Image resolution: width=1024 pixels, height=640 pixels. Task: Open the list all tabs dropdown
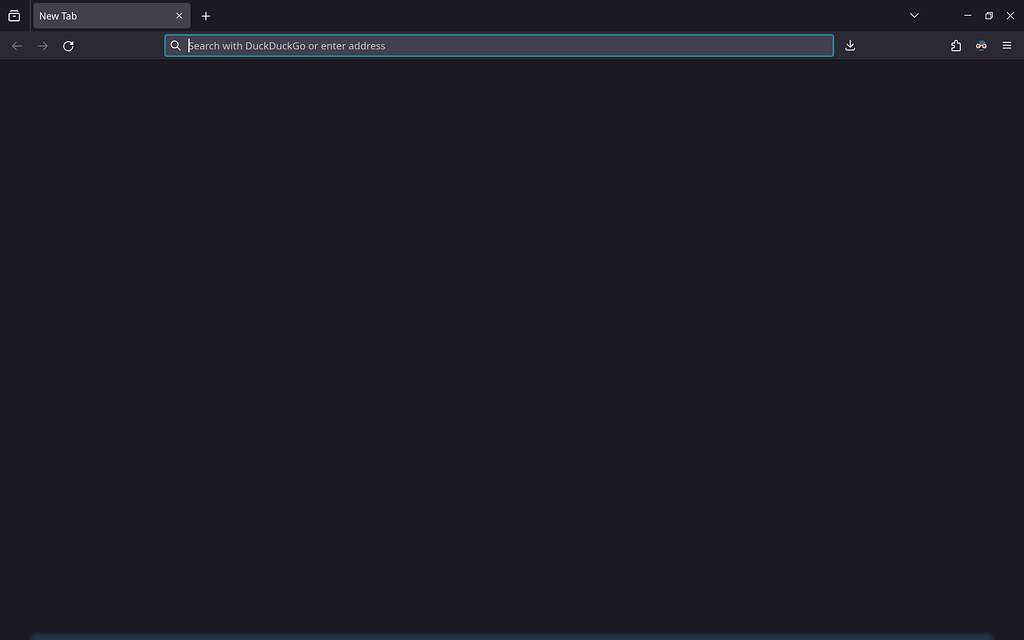914,15
